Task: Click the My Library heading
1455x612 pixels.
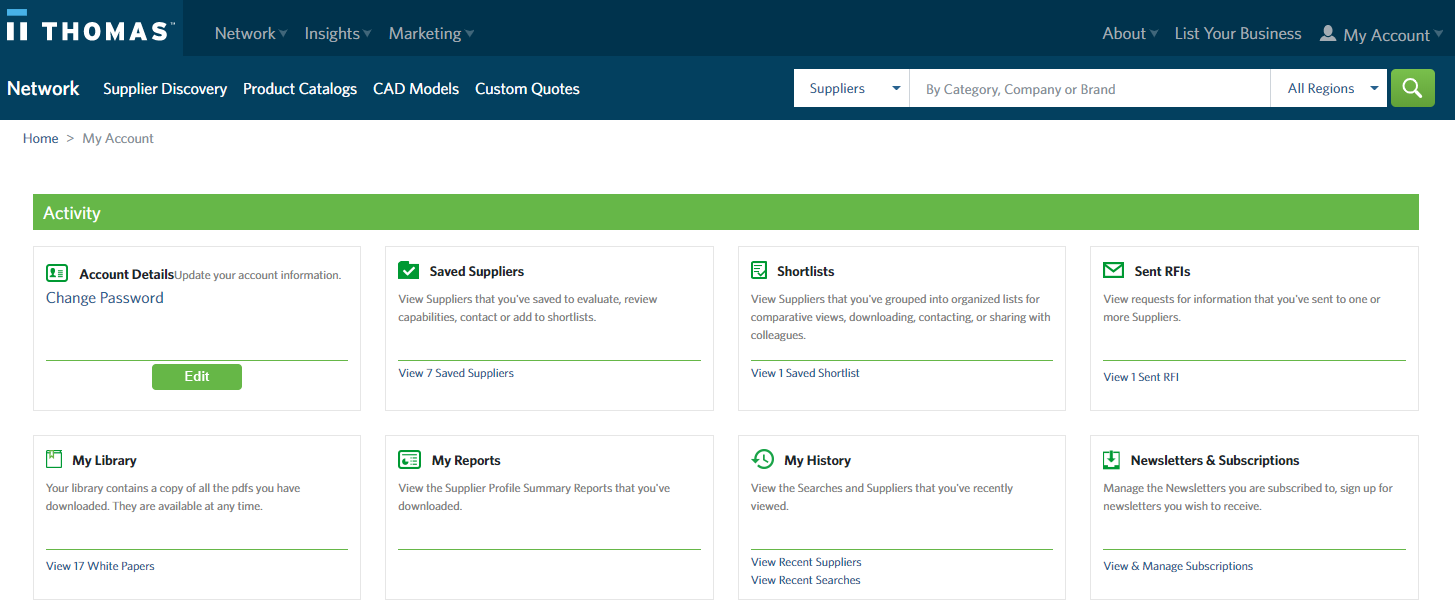Action: click(x=104, y=460)
